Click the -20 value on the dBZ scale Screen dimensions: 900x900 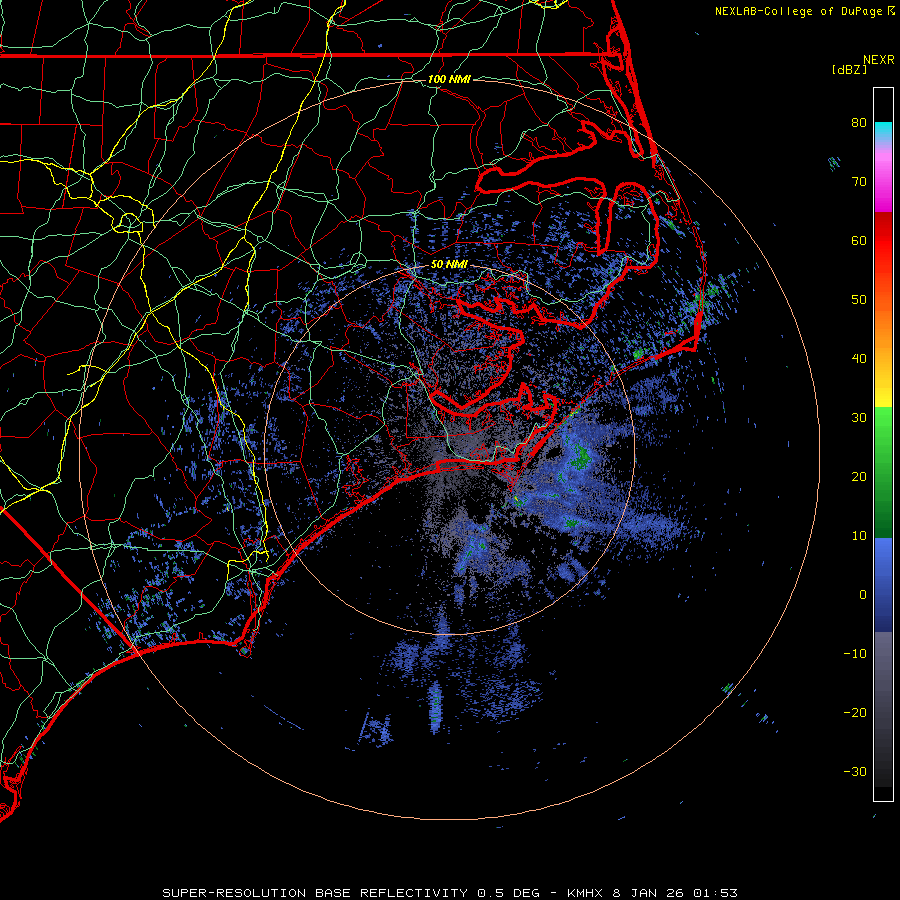coord(855,712)
